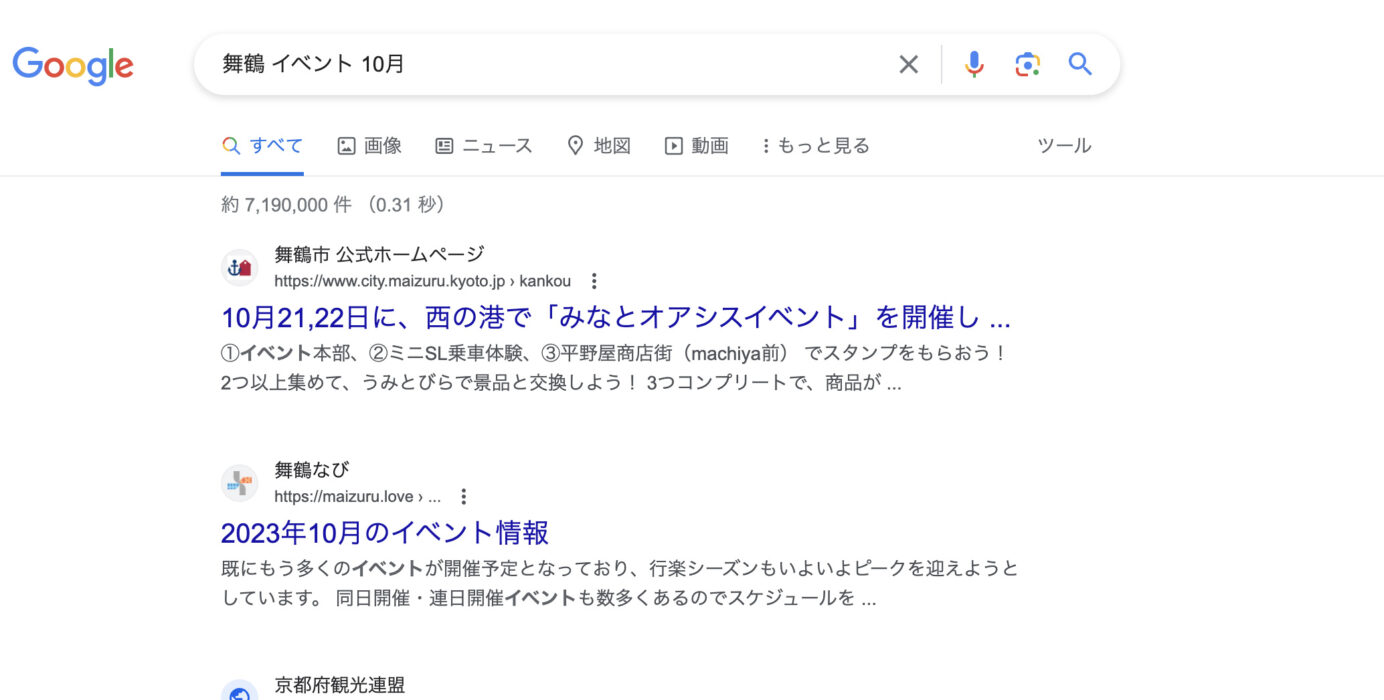Expand the もっと見る menu
The width and height of the screenshot is (1384, 700).
coord(815,146)
